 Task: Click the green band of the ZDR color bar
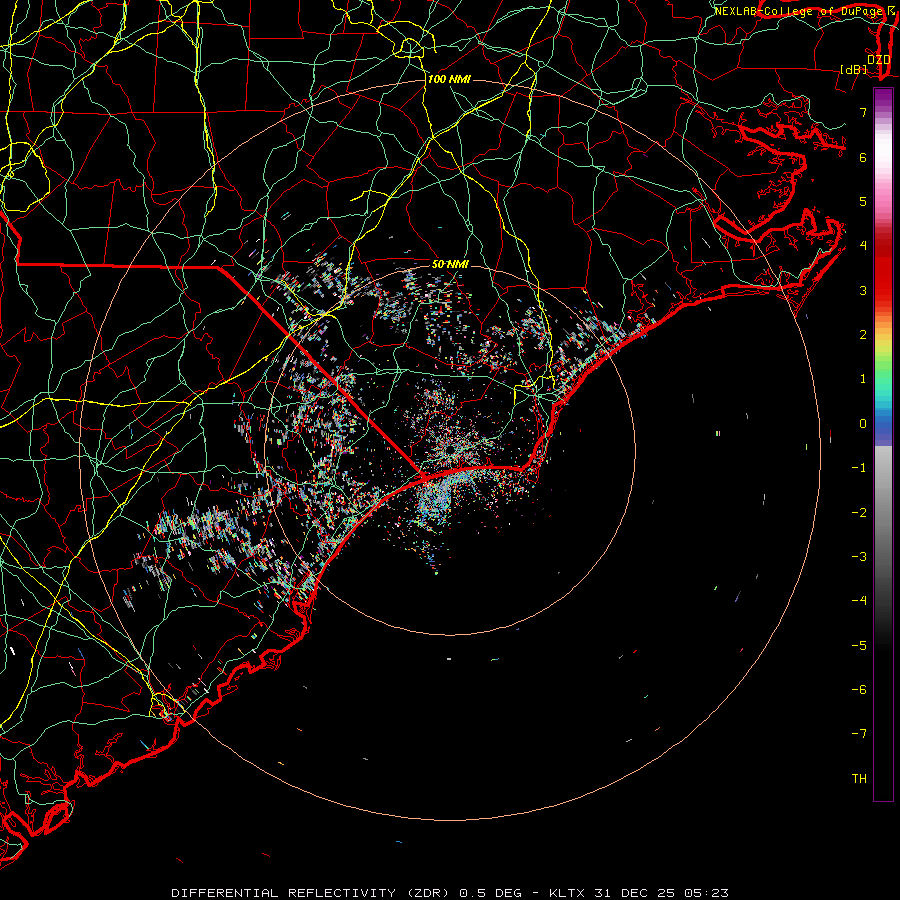tap(883, 373)
